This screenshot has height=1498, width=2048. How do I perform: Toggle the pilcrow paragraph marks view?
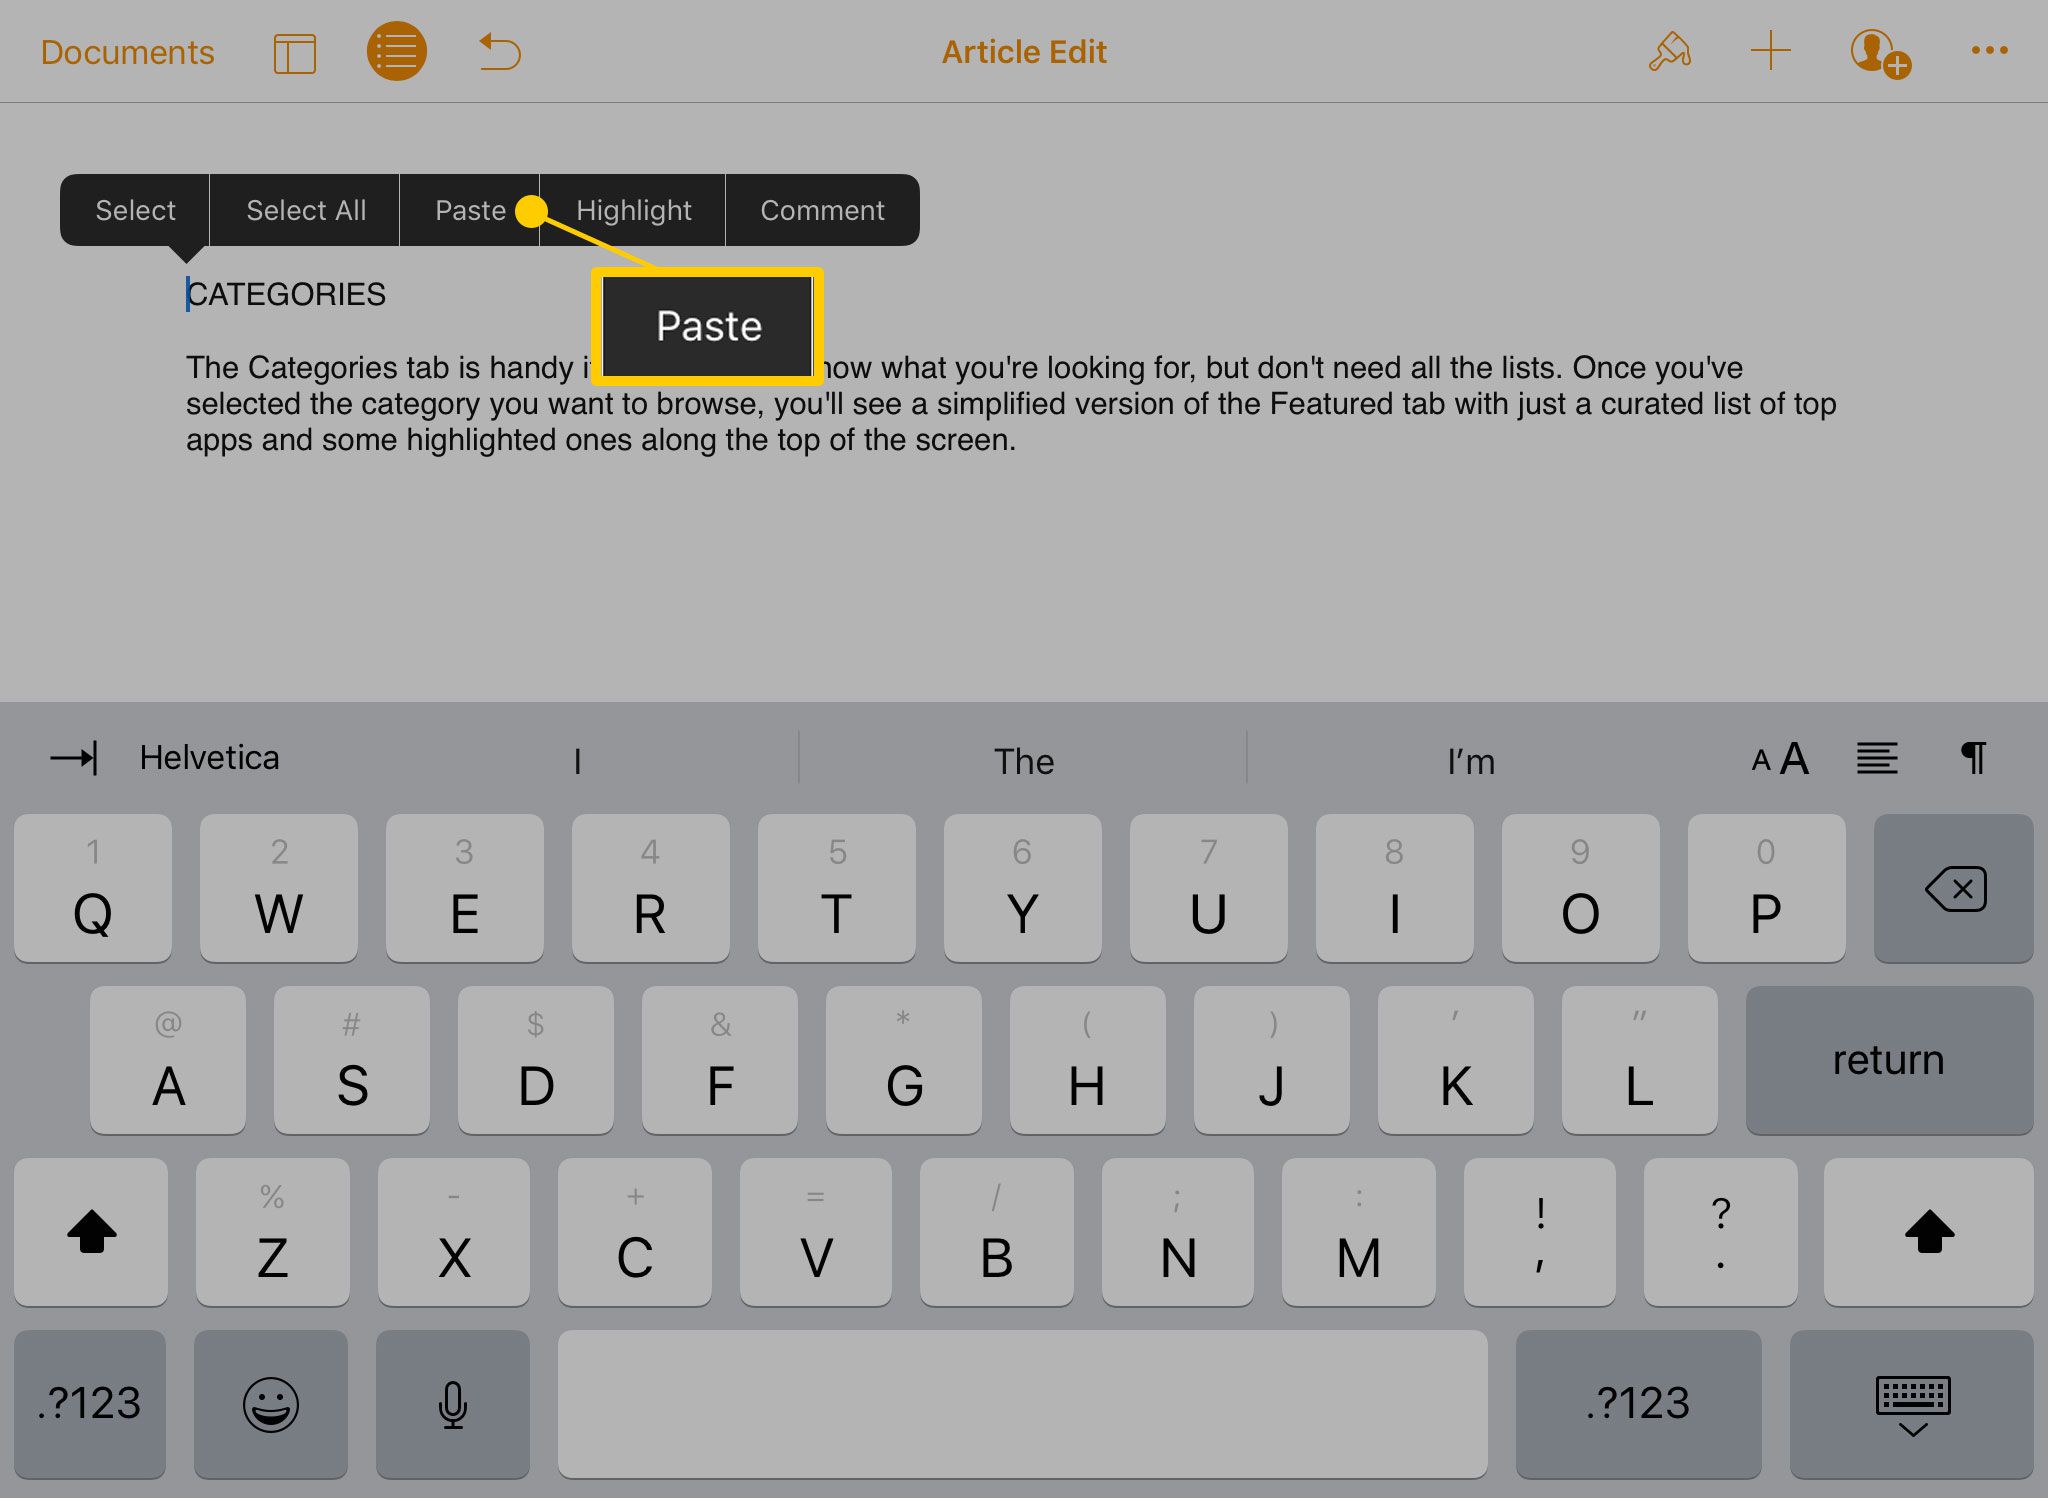pos(1976,757)
